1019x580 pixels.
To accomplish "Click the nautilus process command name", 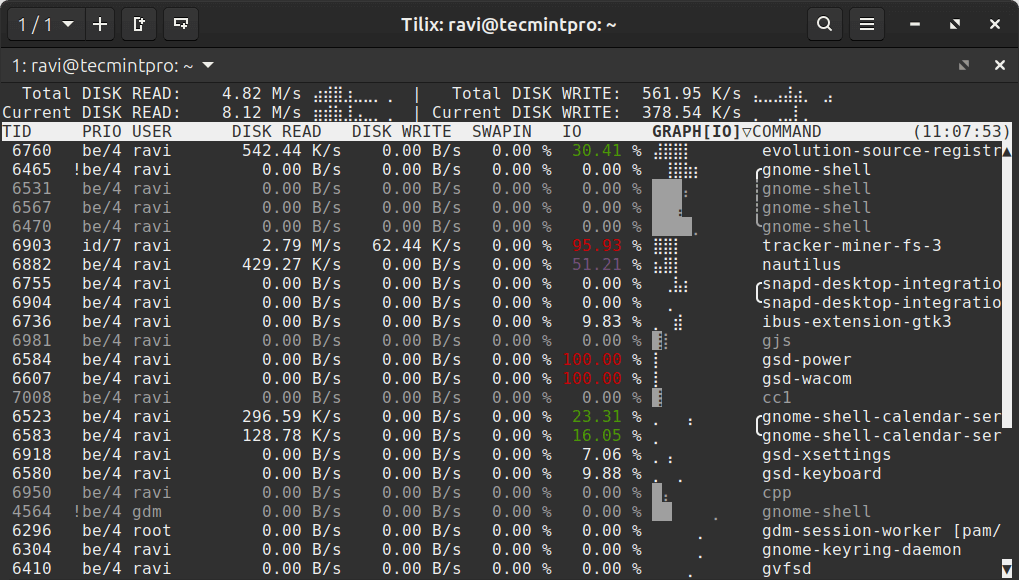I will click(801, 265).
